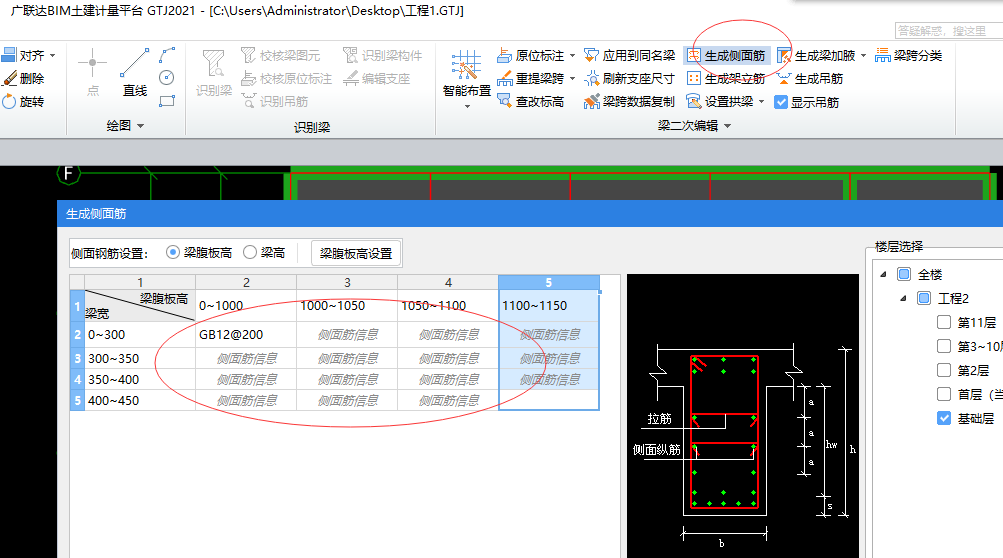
Task: Click the 重提梁跨 tool
Action: point(531,79)
